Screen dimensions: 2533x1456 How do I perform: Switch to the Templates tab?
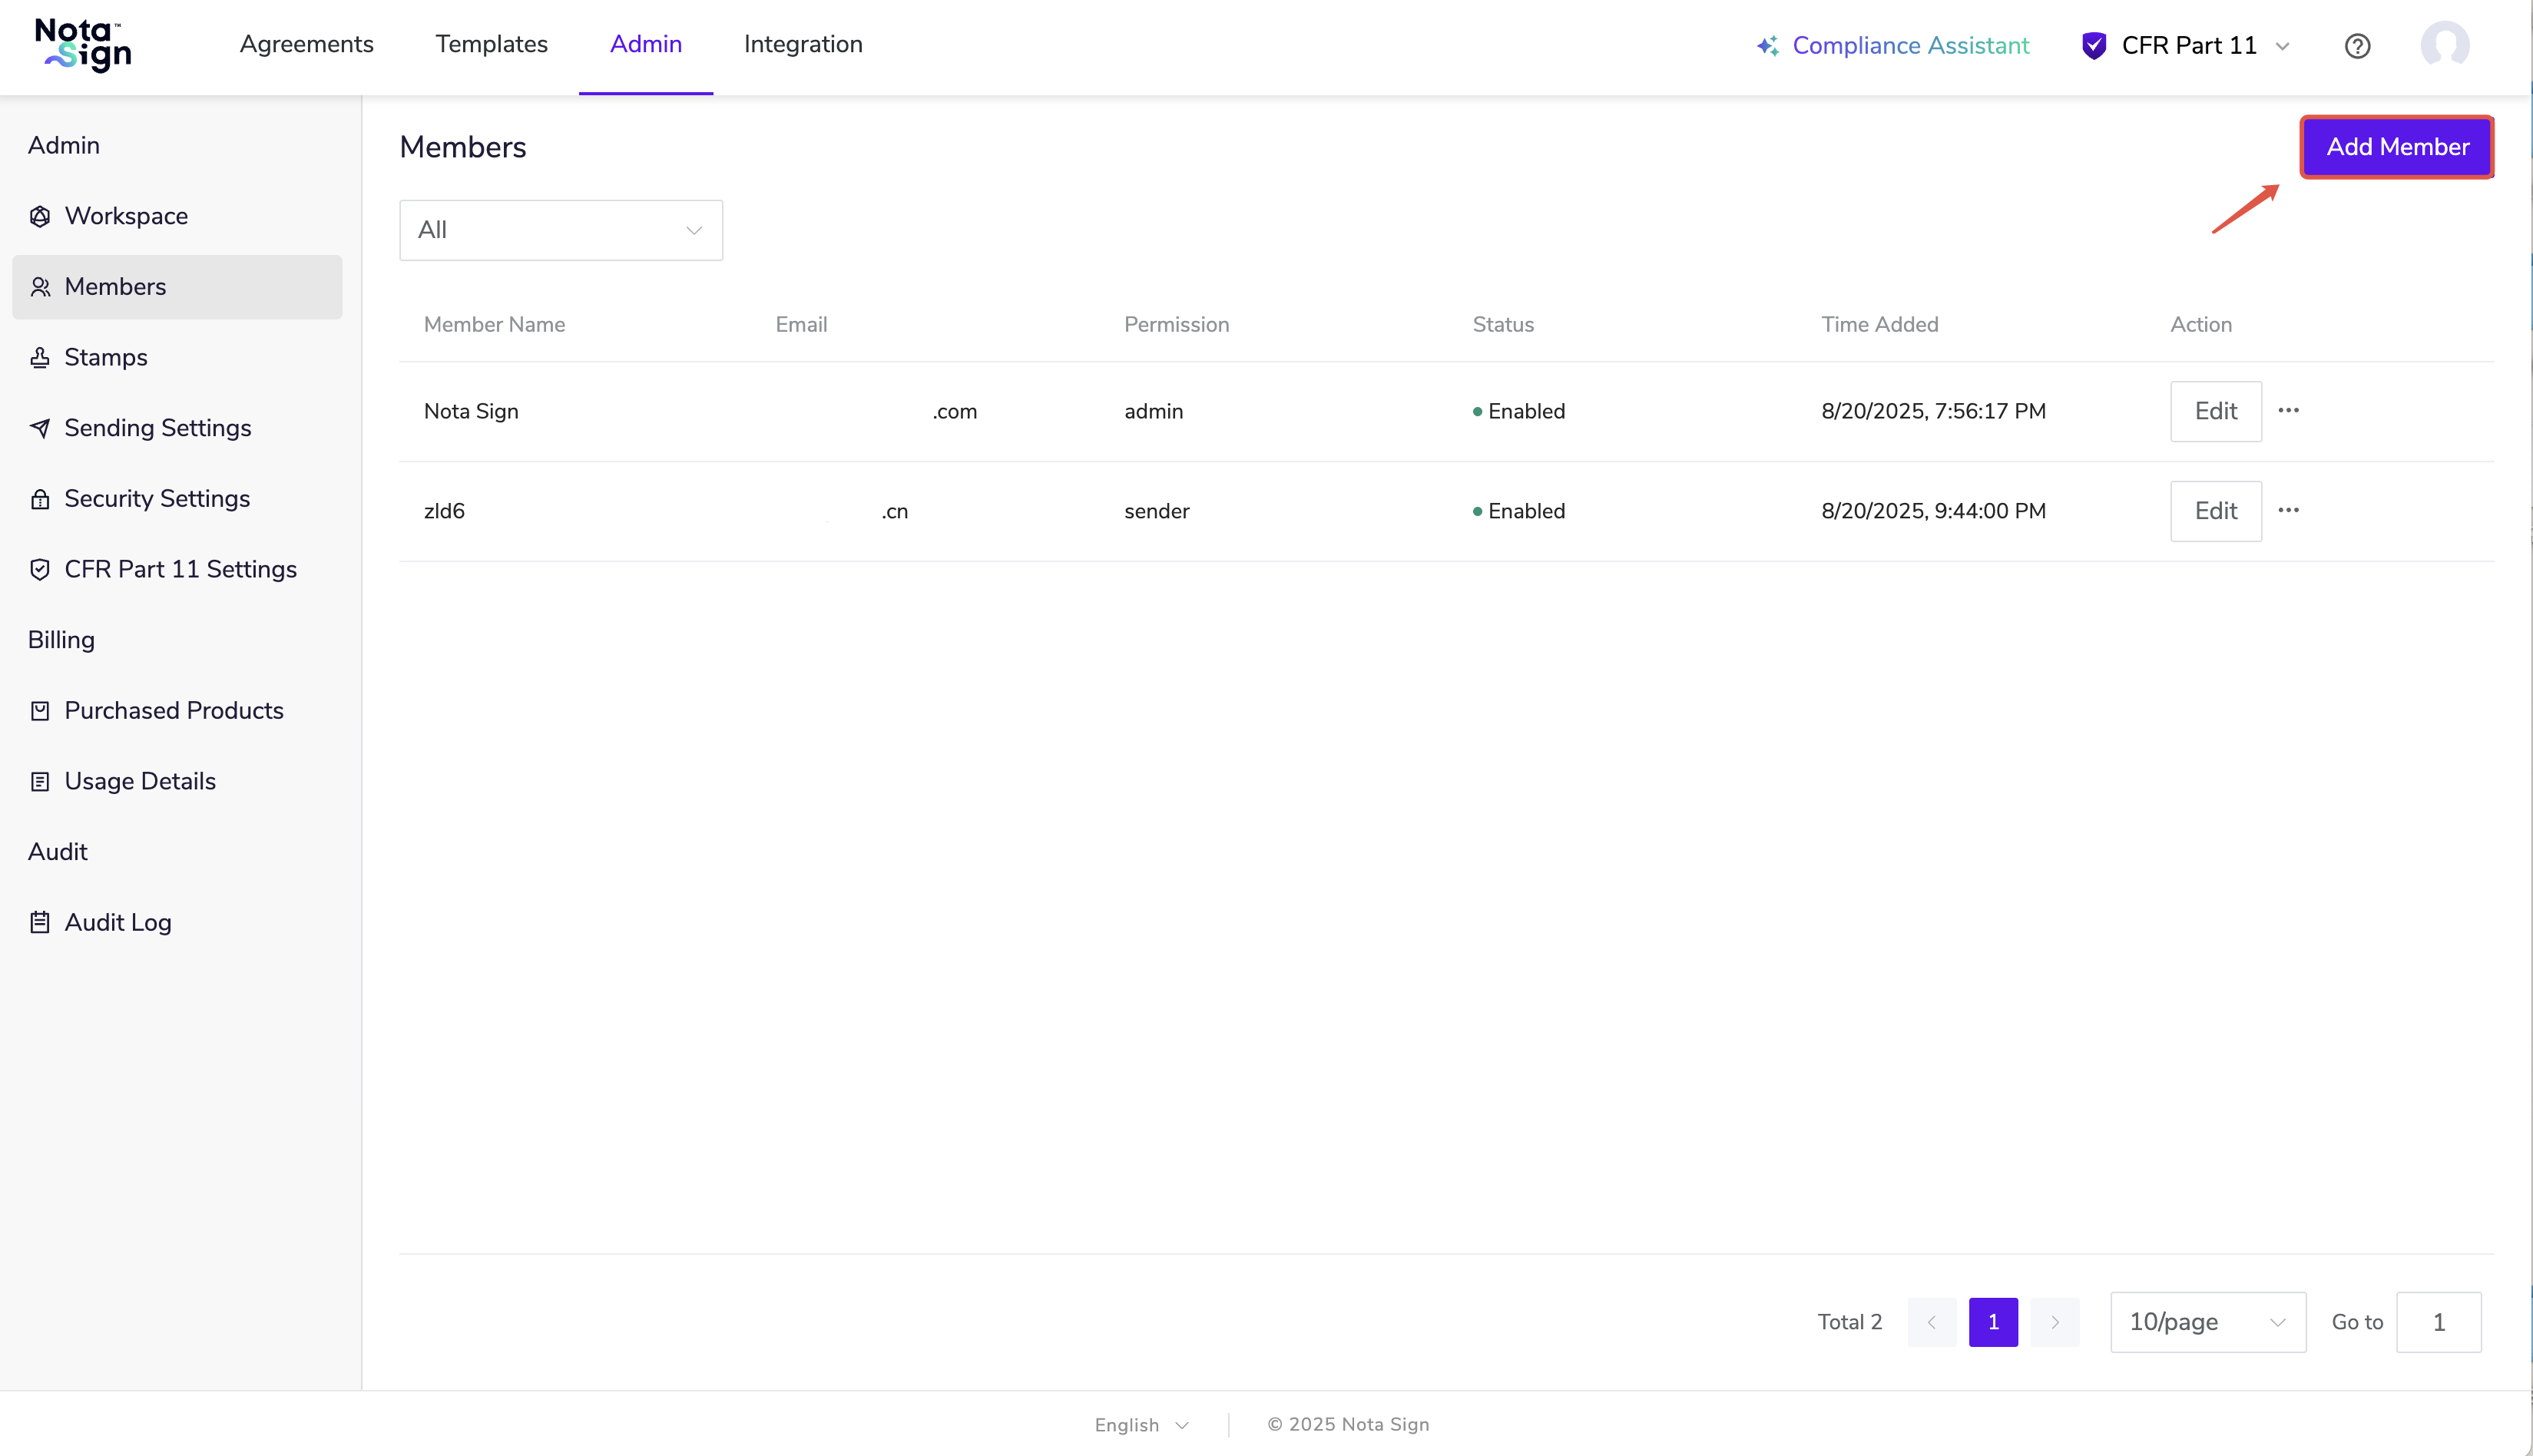click(x=491, y=44)
